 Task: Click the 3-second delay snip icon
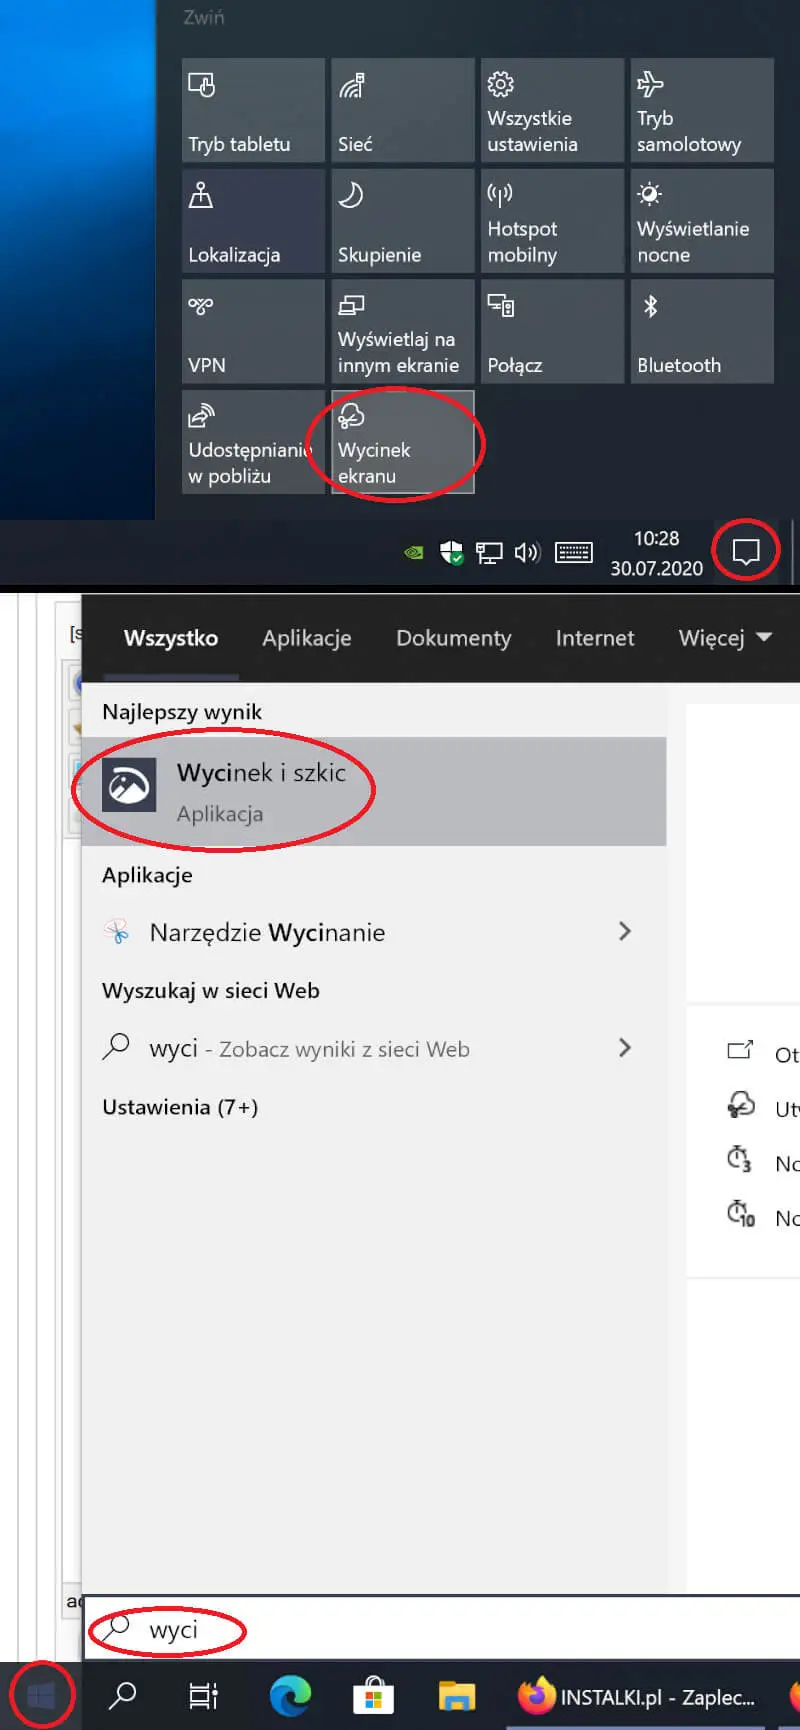pos(740,1160)
